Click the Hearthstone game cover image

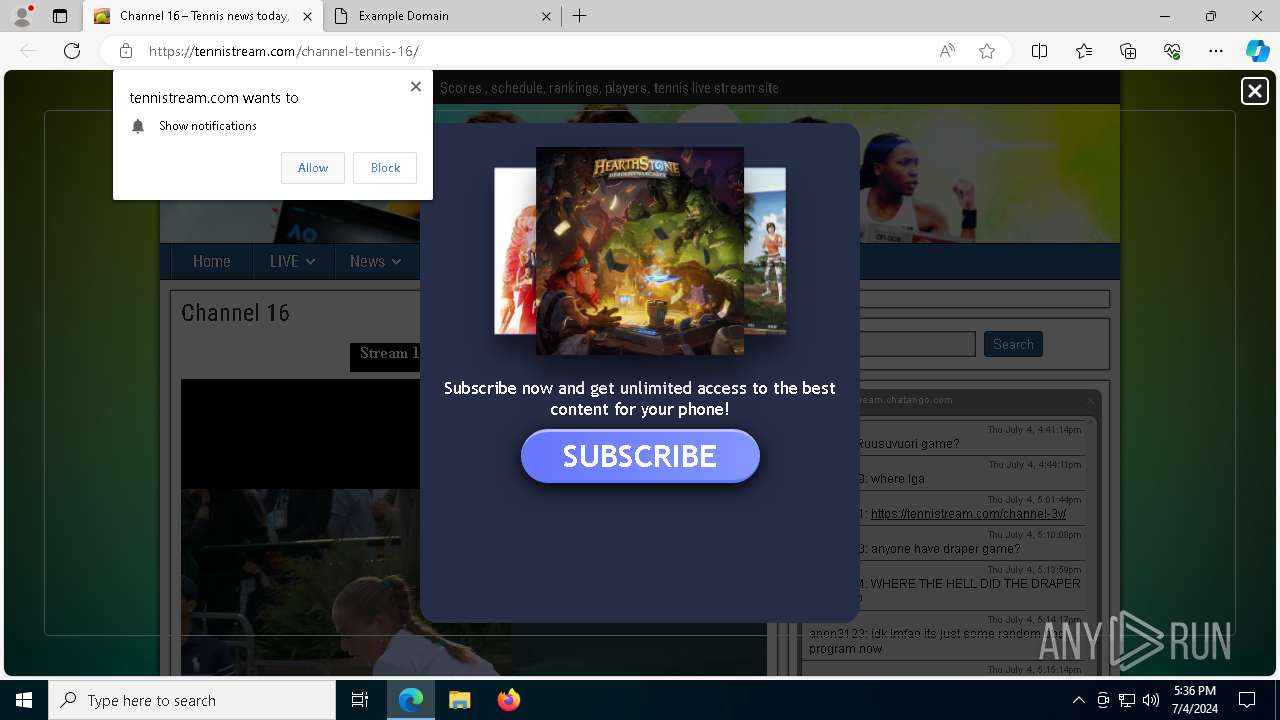[640, 251]
